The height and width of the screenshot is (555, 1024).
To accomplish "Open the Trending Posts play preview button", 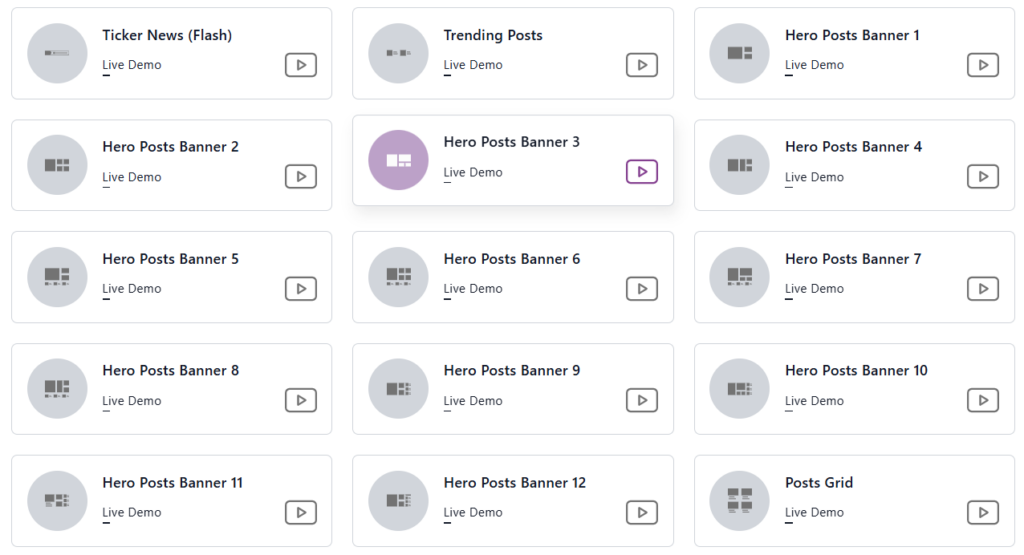I will coord(642,65).
